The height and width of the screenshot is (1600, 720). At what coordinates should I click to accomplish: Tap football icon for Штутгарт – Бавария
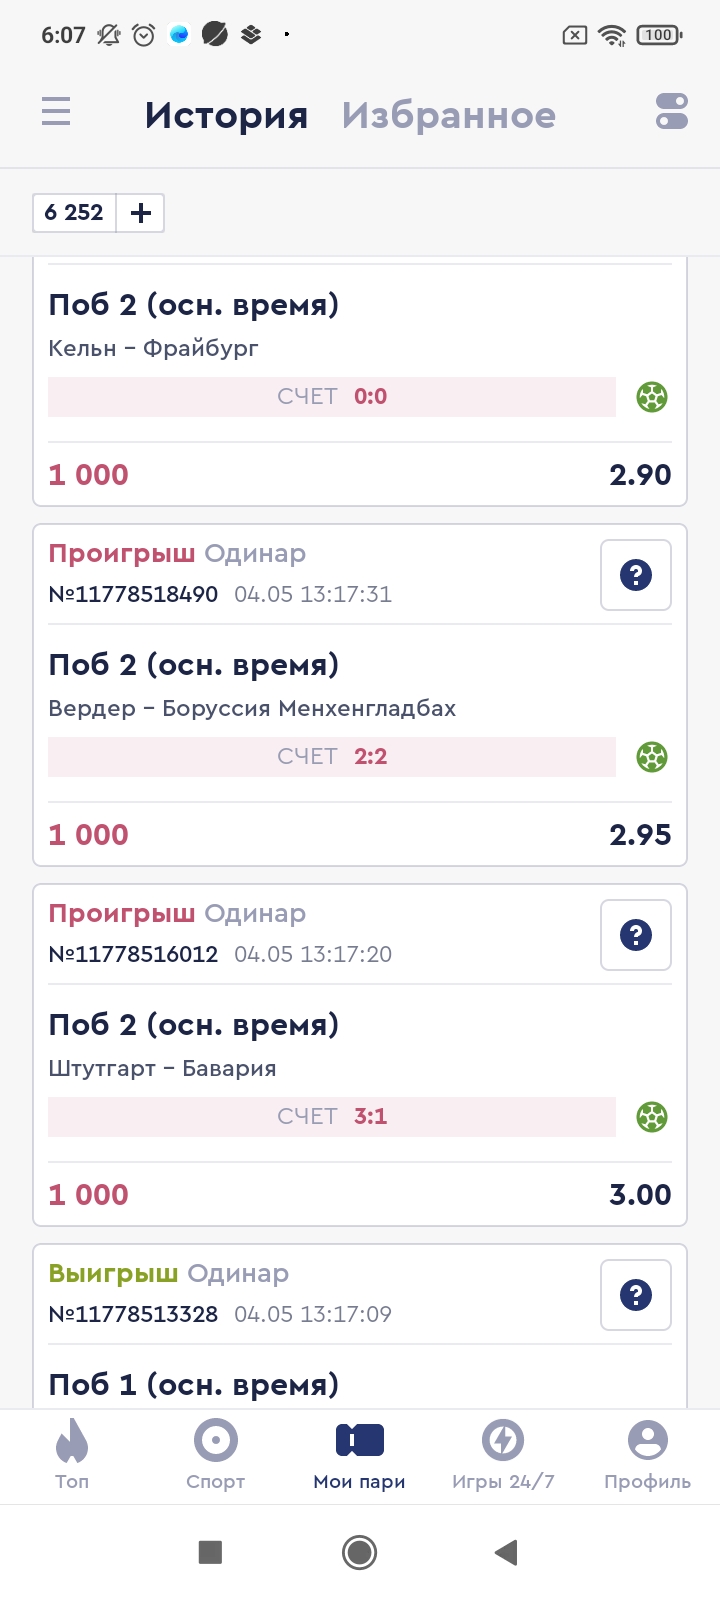tap(652, 1117)
